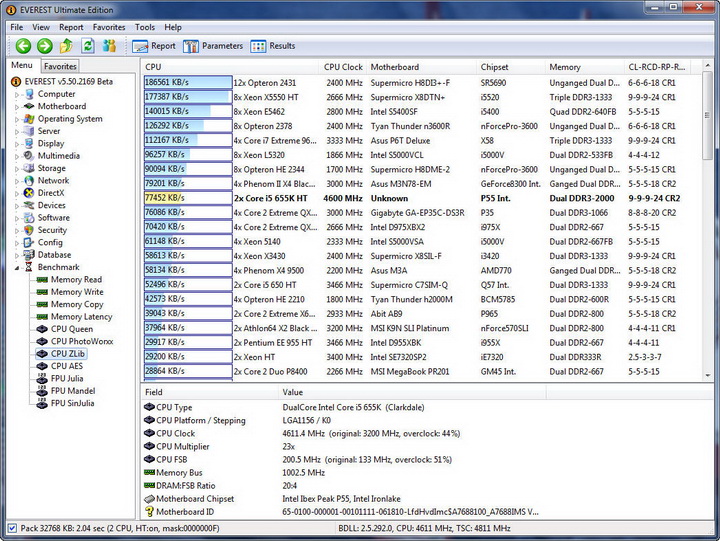Viewport: 720px width, 541px height.
Task: Expand the Database tree node
Action: pyautogui.click(x=17, y=256)
